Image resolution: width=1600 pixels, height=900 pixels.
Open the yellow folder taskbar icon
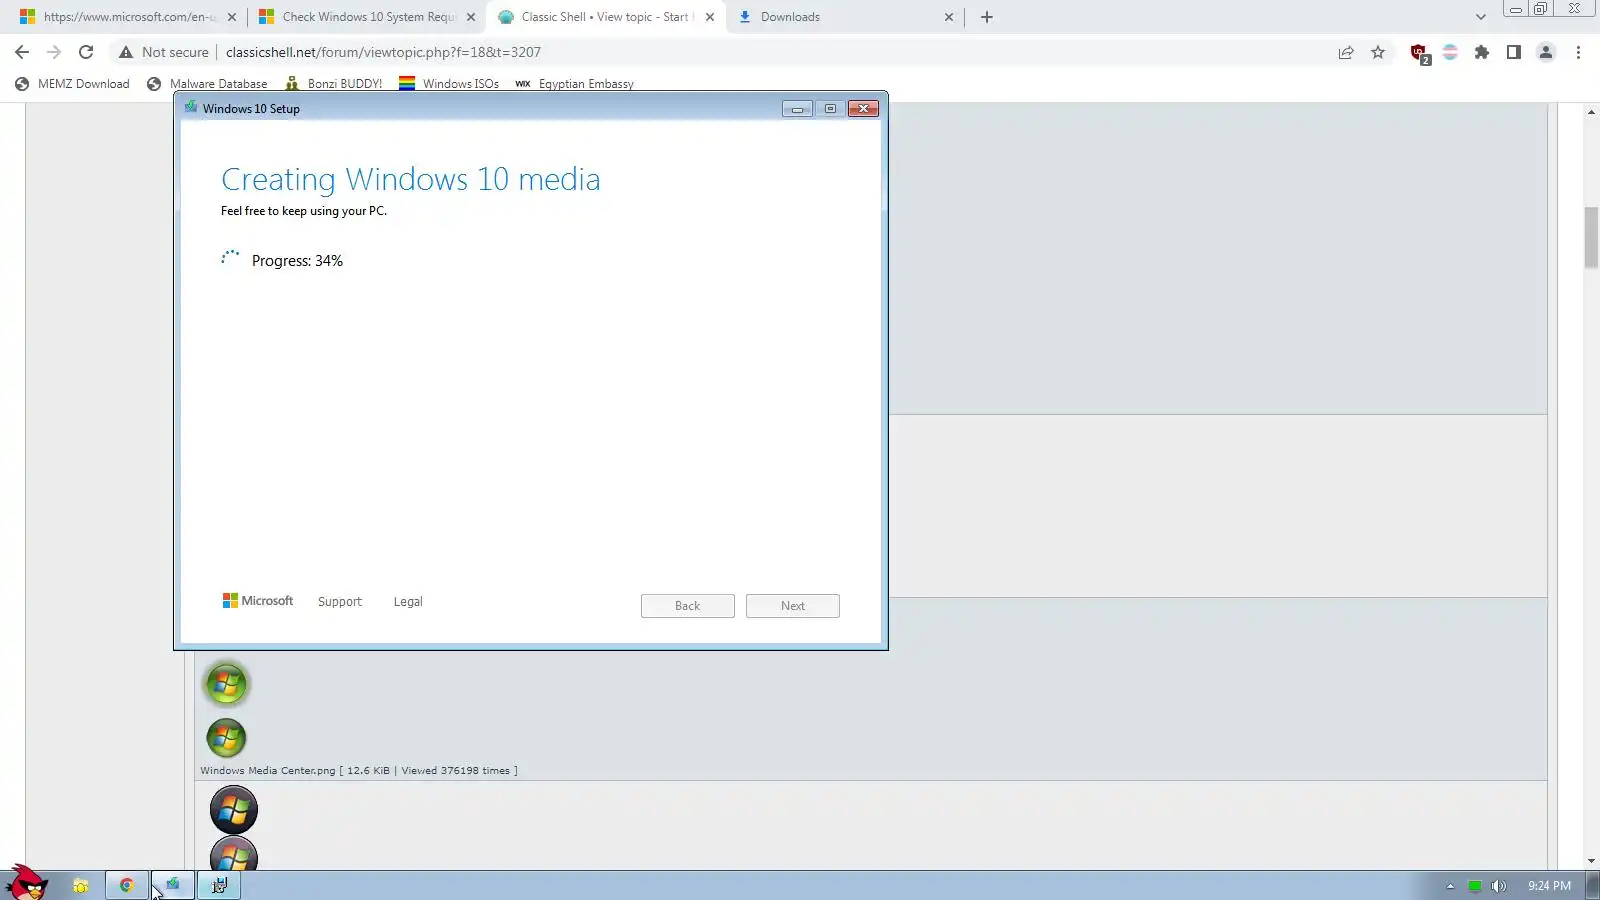click(x=81, y=885)
